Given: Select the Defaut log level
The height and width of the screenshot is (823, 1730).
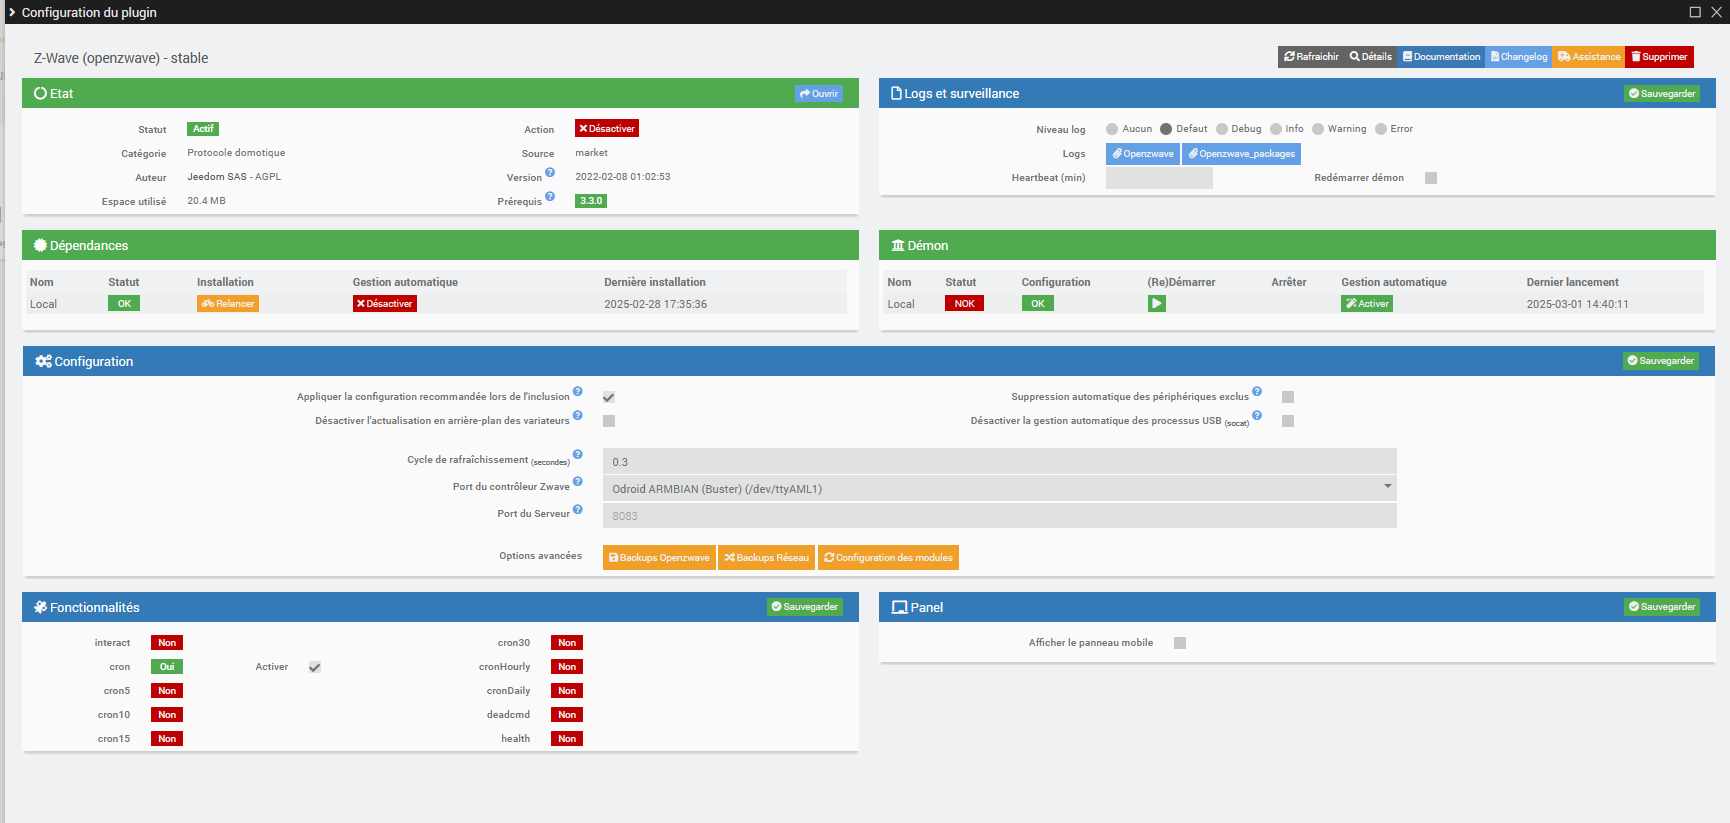Looking at the screenshot, I should point(1166,129).
